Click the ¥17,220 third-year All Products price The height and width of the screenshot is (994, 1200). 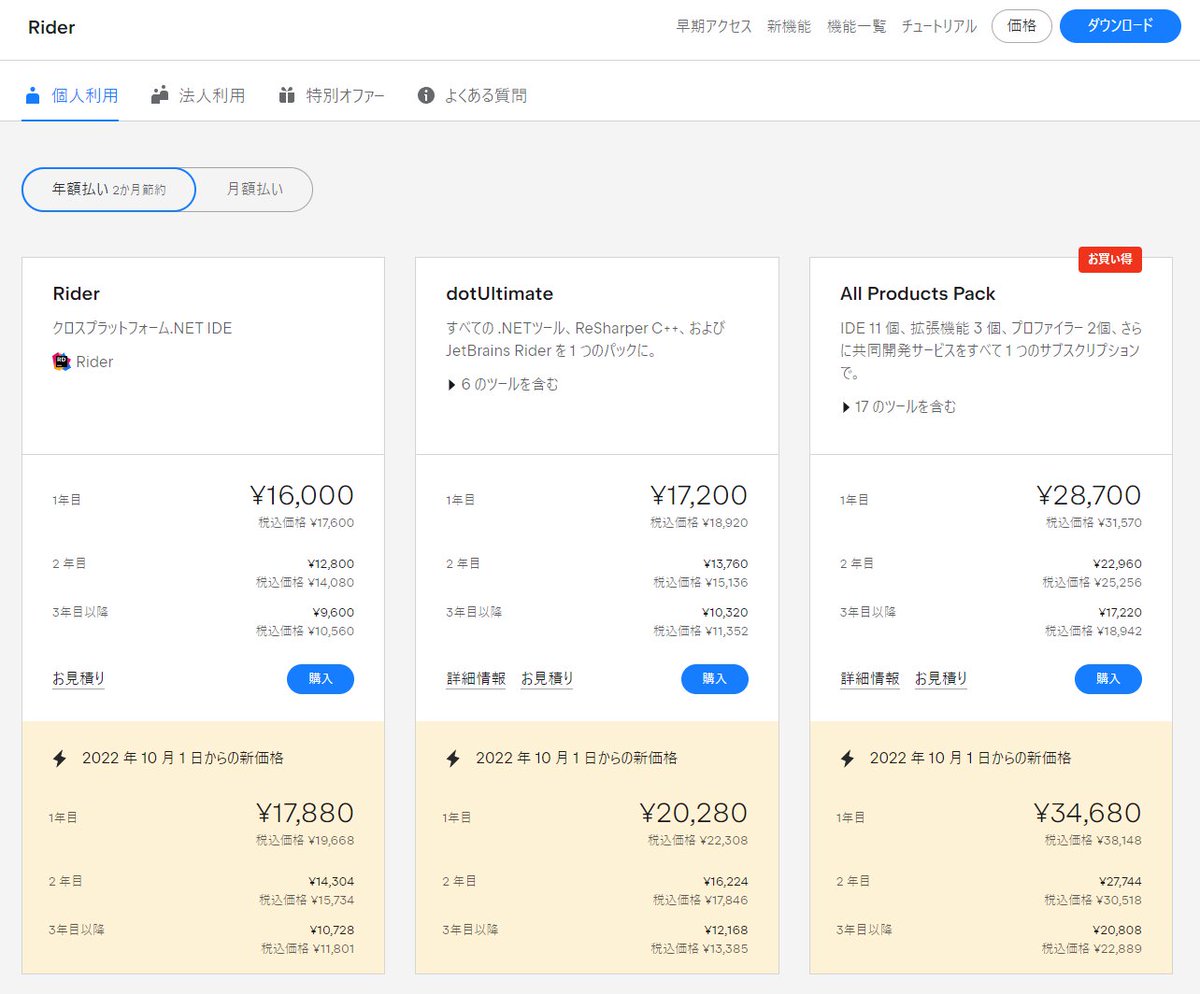pyautogui.click(x=1119, y=613)
